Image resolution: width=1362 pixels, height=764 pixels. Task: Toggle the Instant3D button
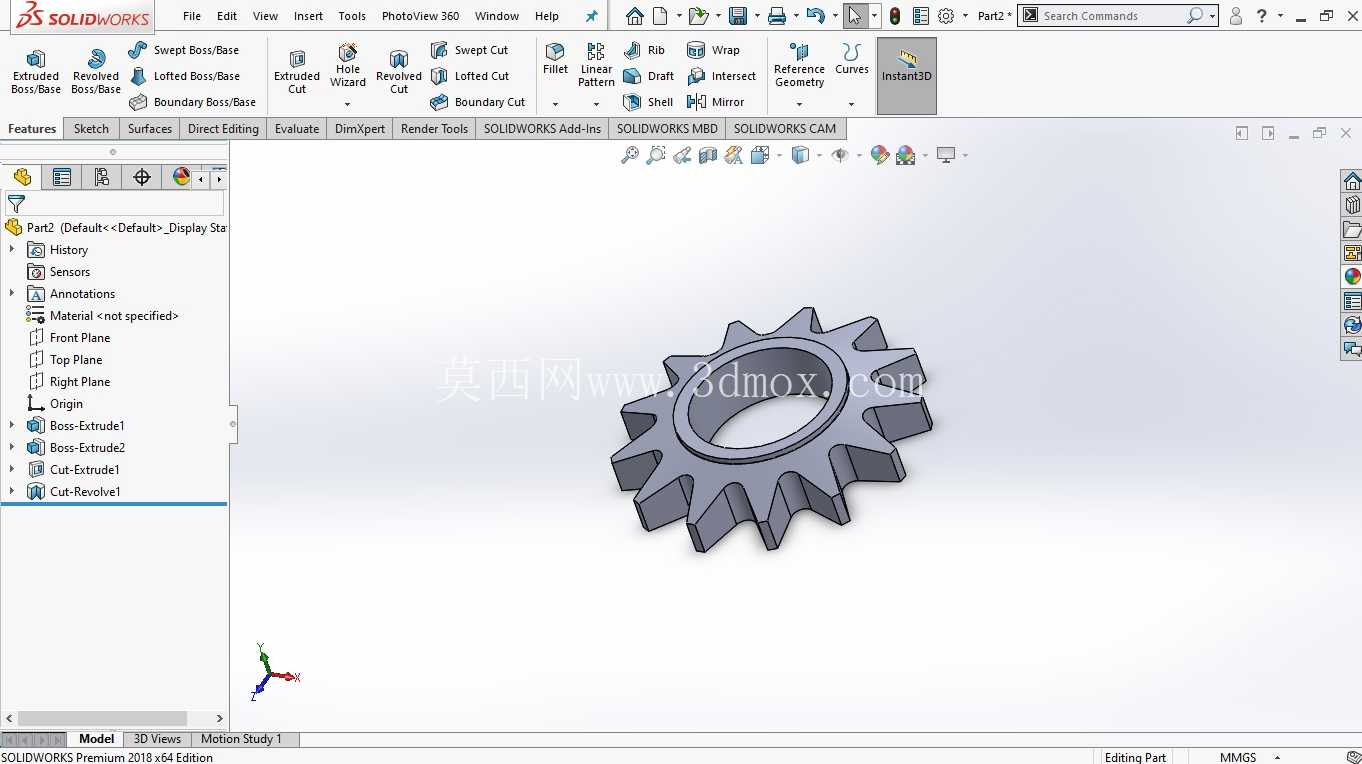(907, 76)
